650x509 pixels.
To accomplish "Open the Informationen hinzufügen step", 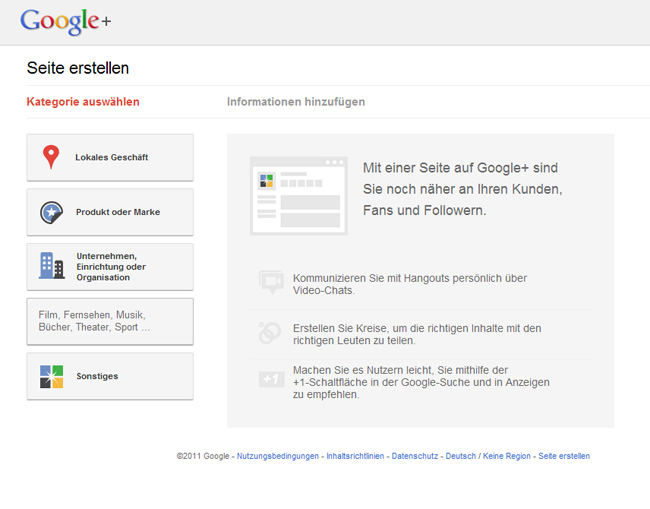I will 296,102.
